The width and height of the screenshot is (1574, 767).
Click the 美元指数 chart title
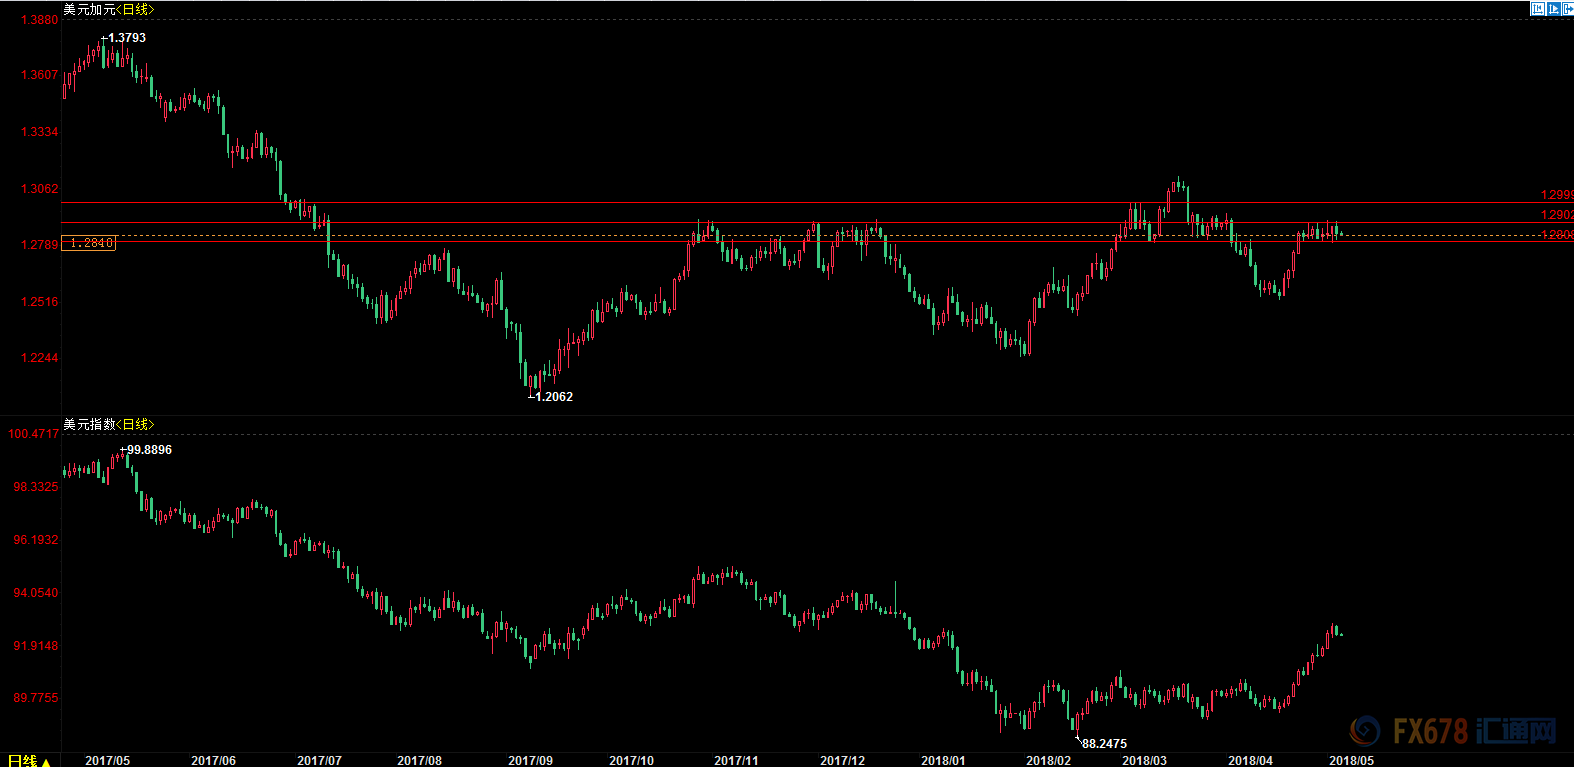point(89,424)
